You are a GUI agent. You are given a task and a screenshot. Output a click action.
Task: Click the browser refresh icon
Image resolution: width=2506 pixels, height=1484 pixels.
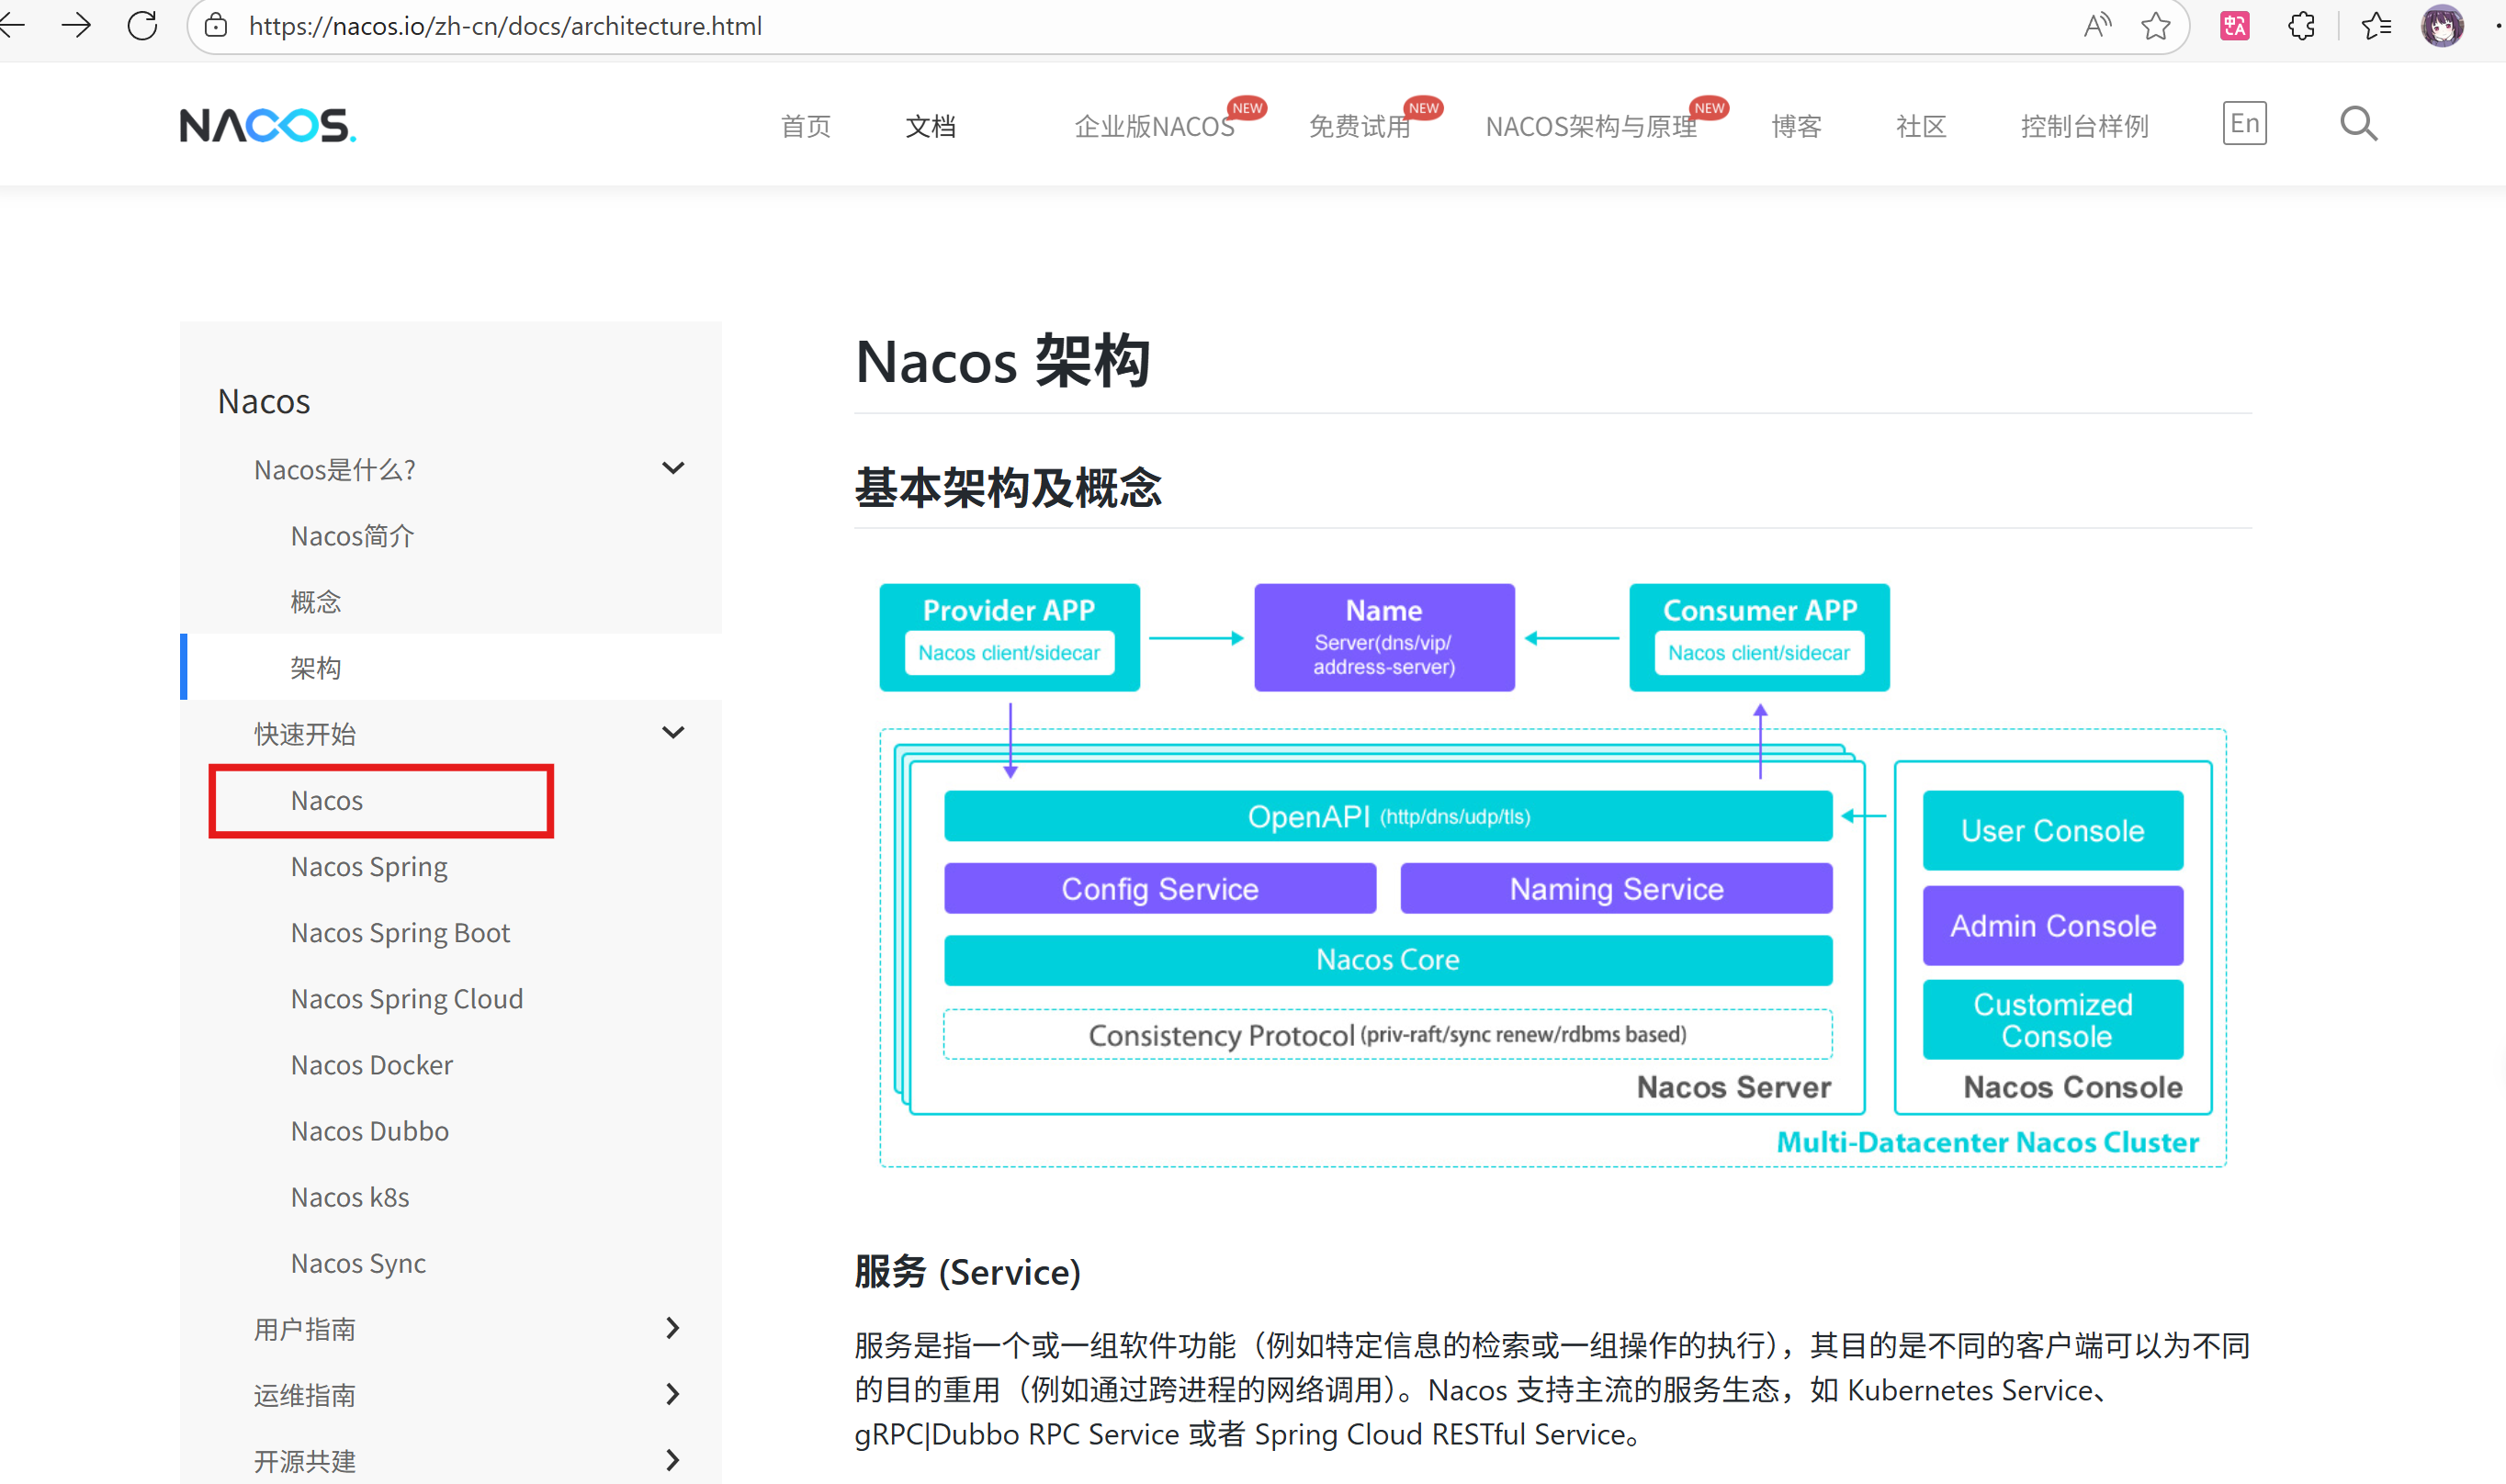(143, 26)
